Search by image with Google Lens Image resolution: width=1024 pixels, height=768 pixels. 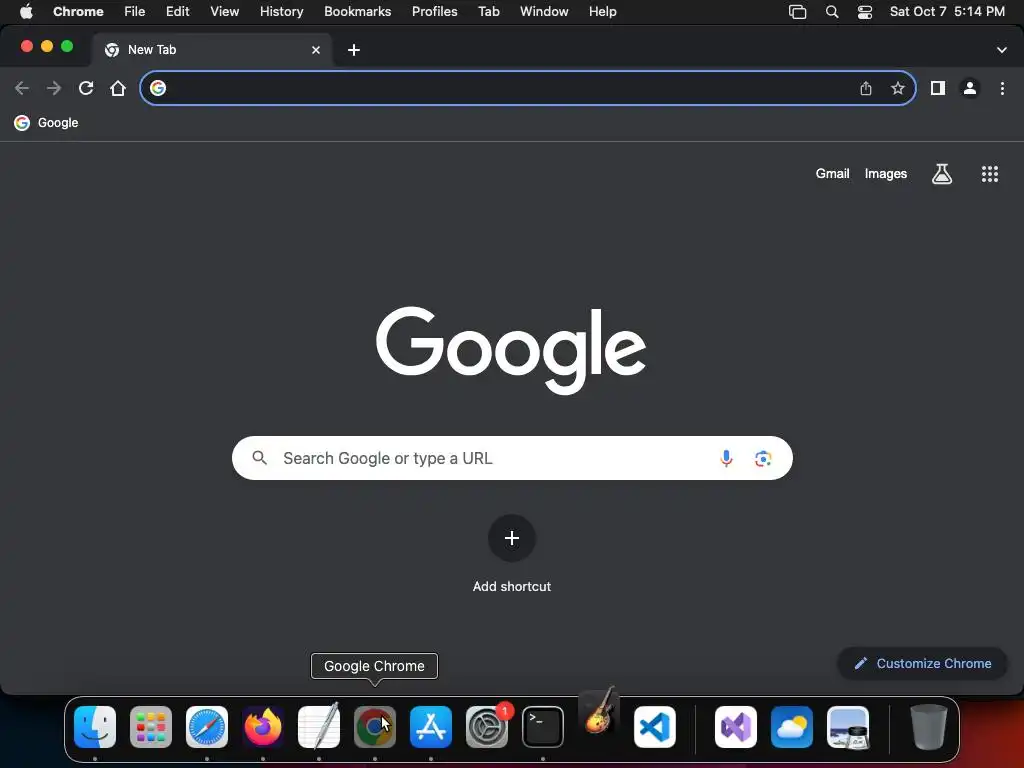pos(763,458)
